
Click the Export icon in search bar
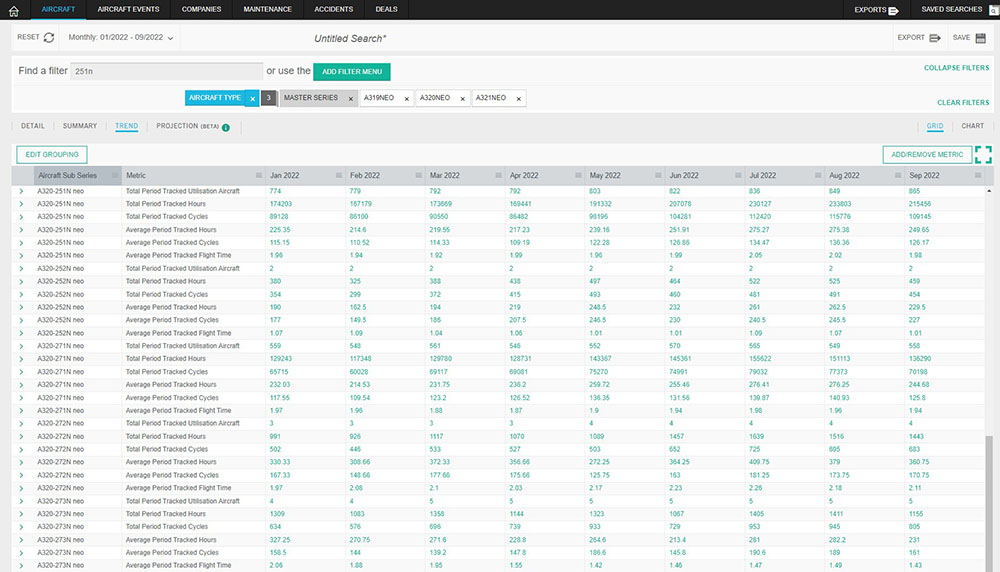pos(935,38)
